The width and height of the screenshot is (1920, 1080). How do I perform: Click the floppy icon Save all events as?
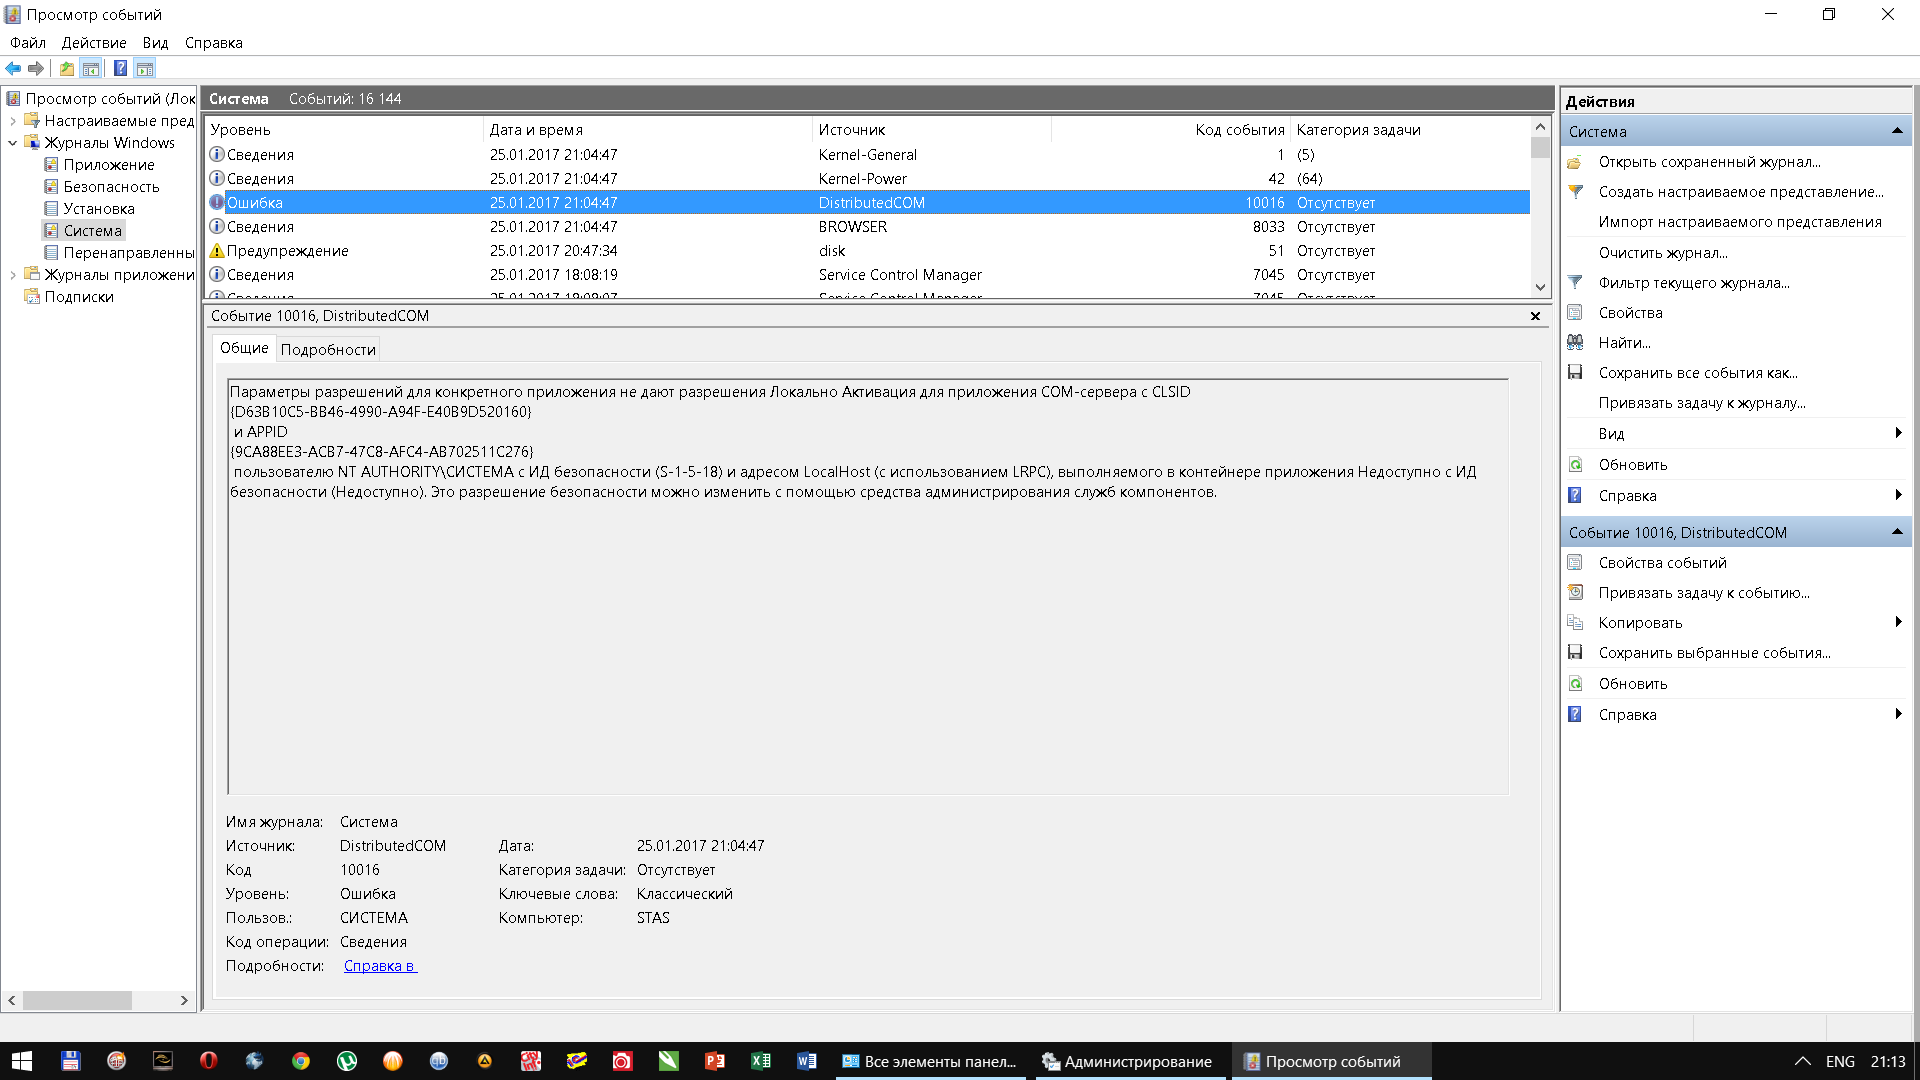(x=1575, y=373)
